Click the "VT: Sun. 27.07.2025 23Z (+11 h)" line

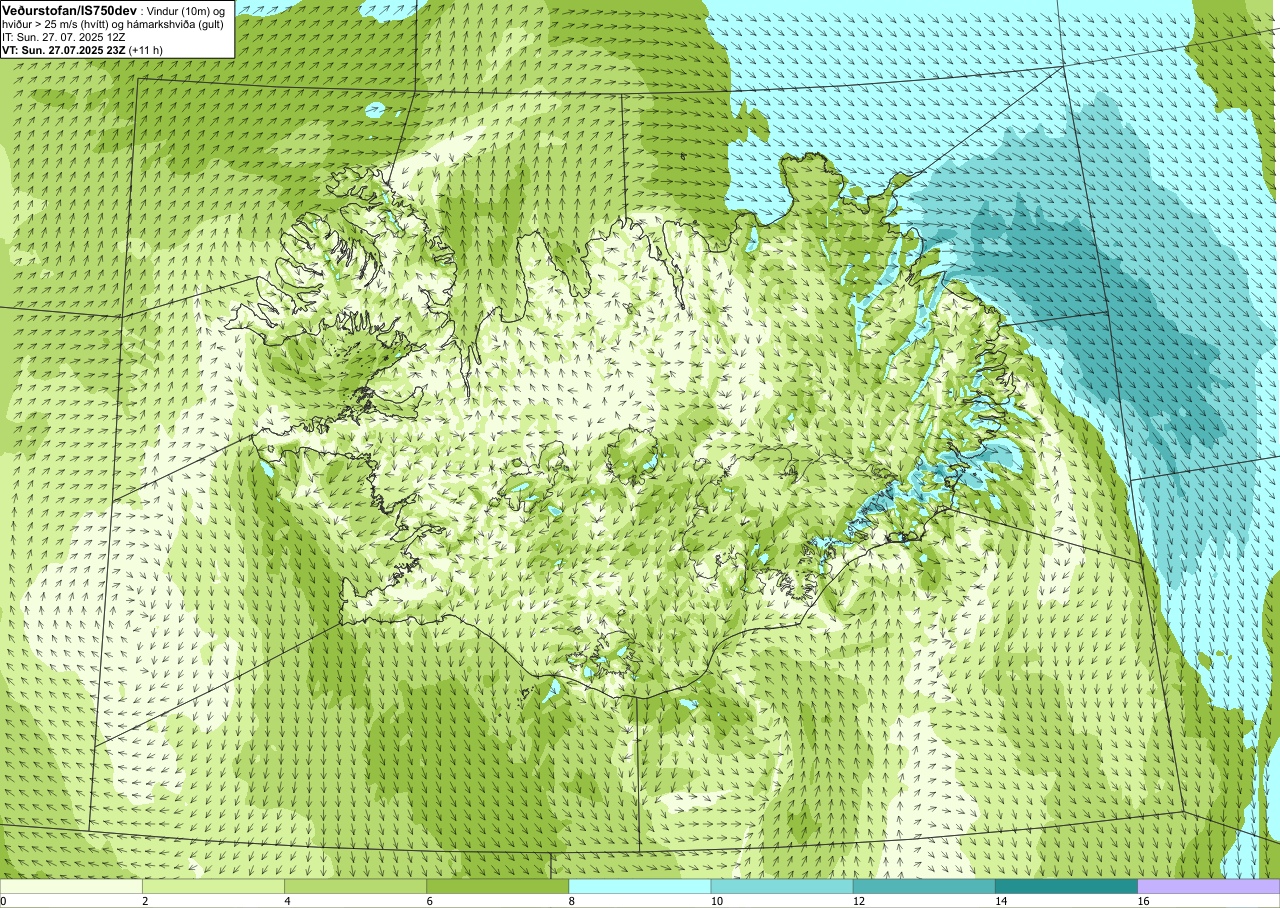[x=83, y=49]
